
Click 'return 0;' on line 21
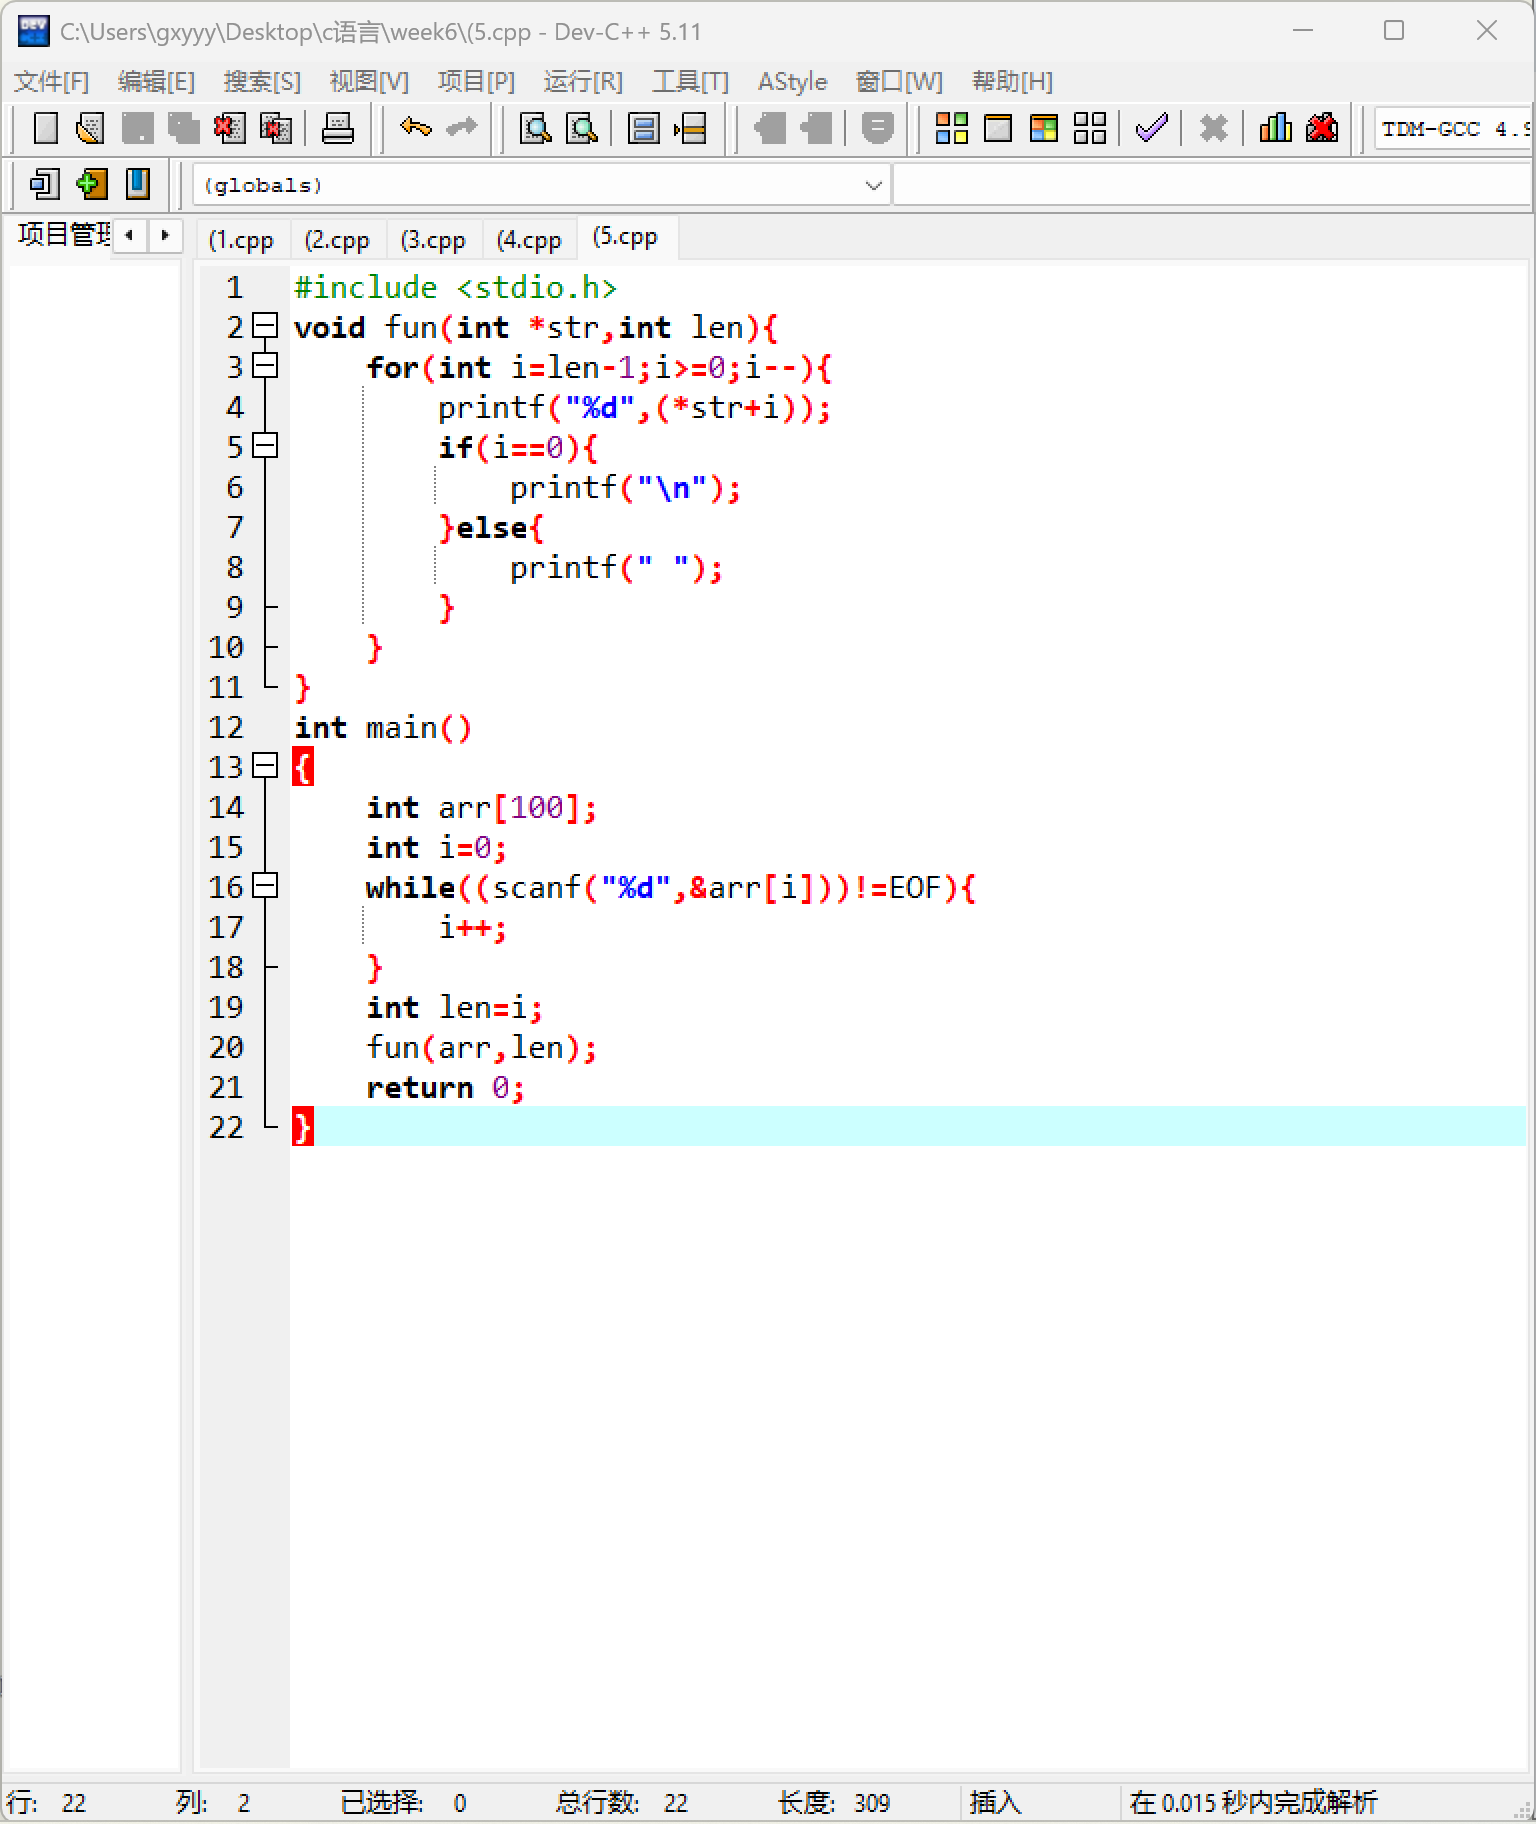(445, 1087)
